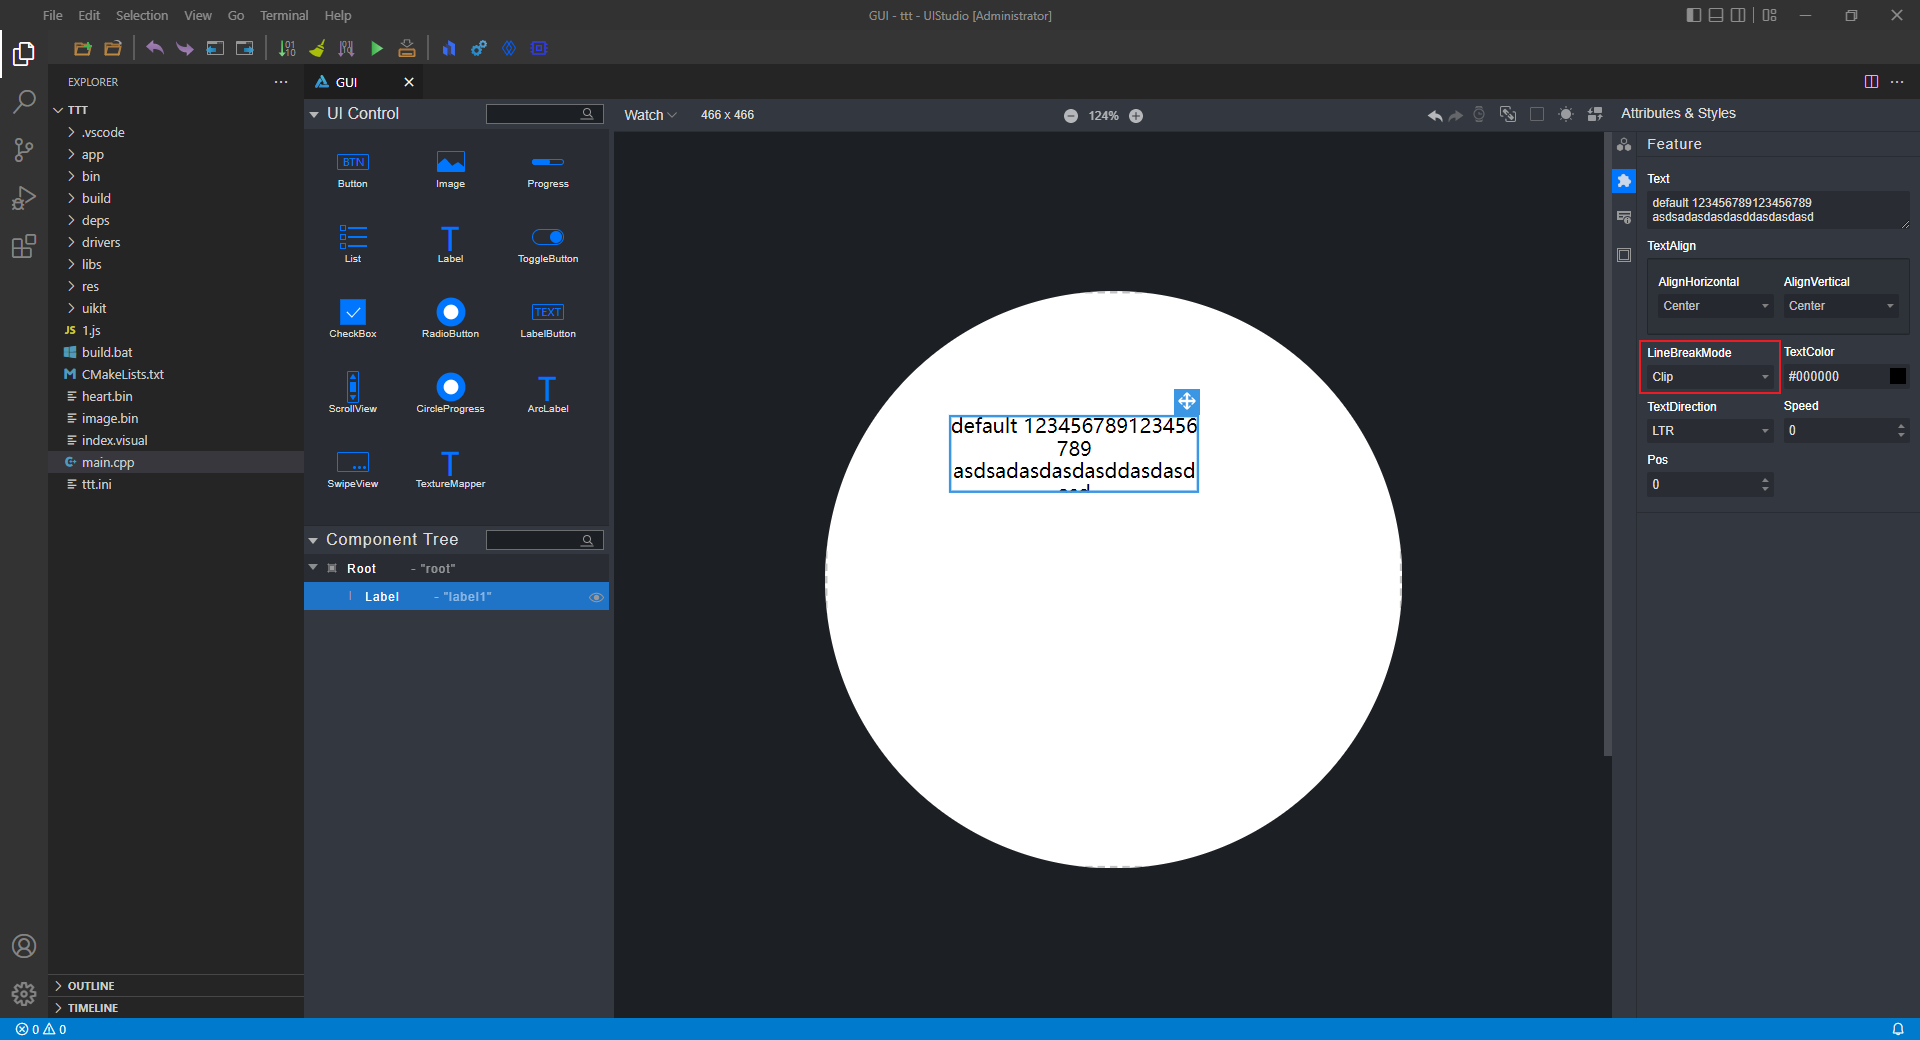Open the LineBreakMode dropdown set to Clip

tap(1709, 377)
